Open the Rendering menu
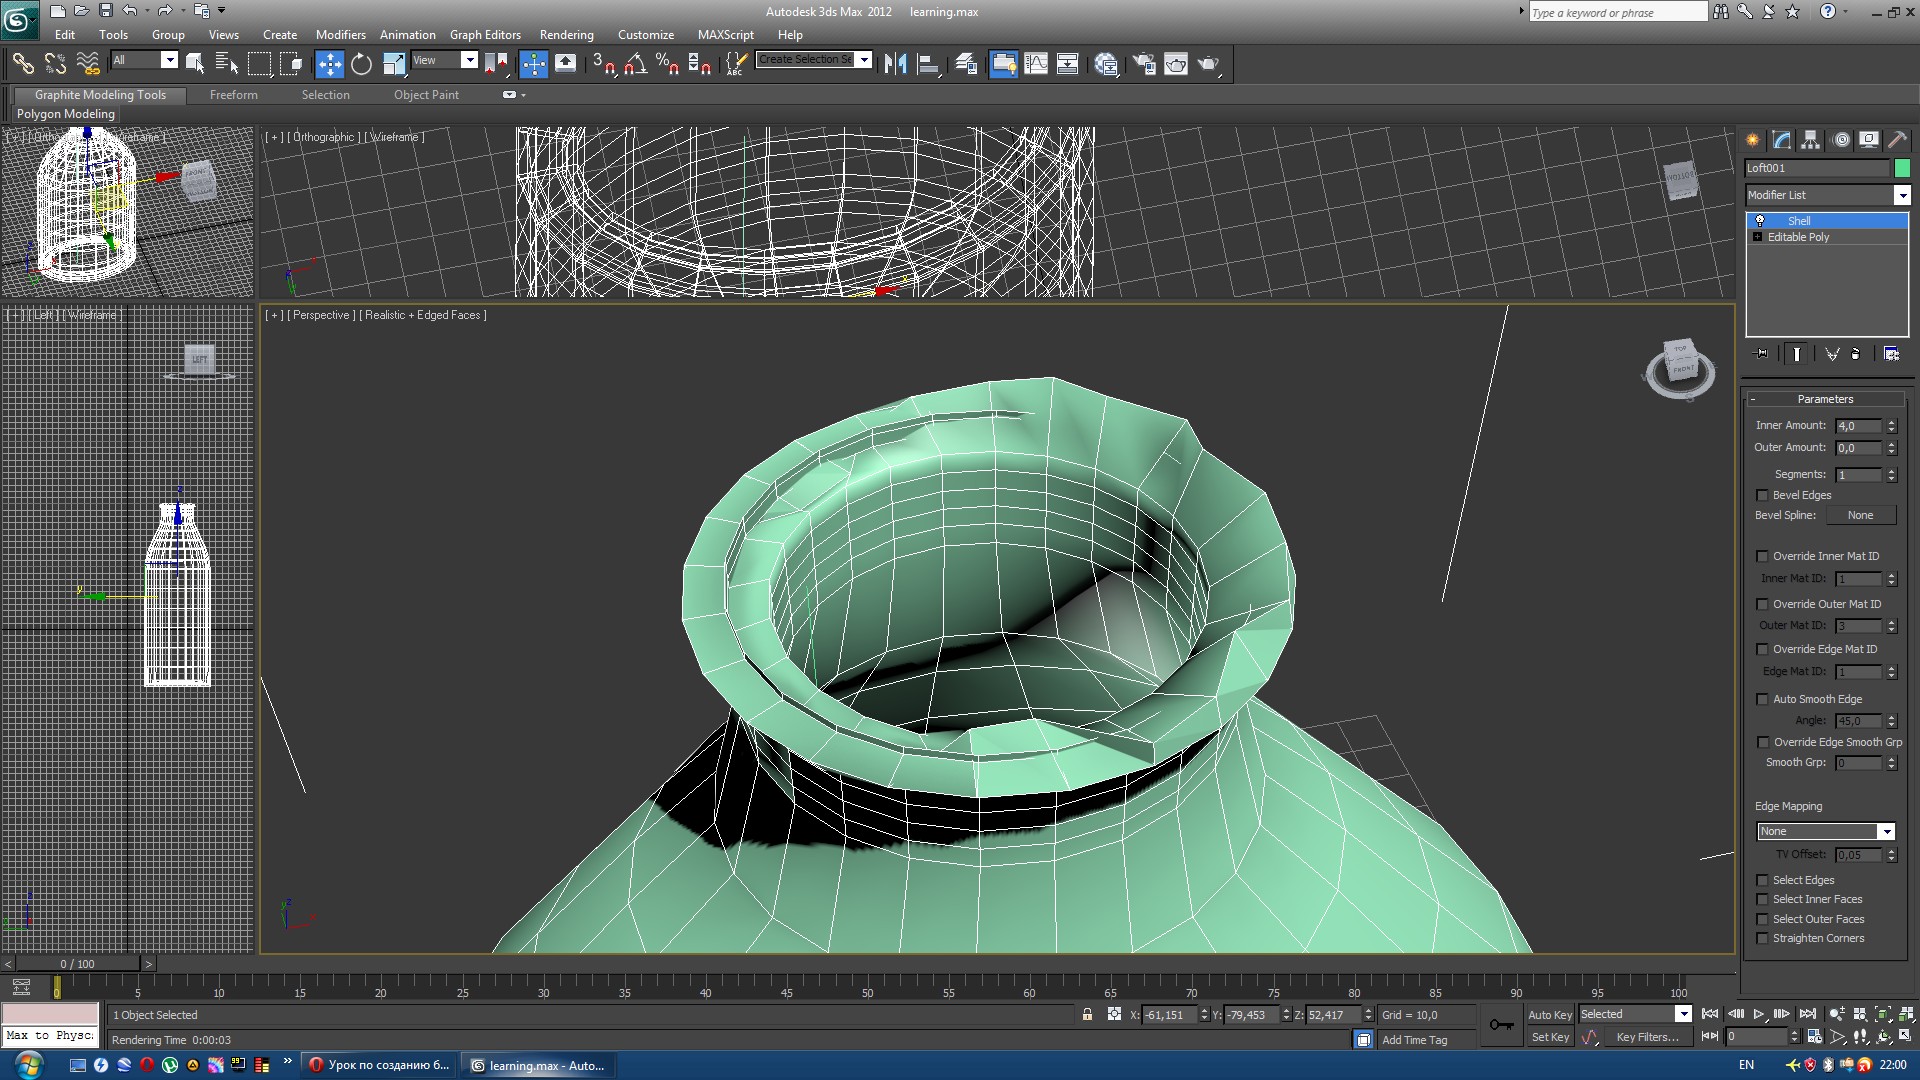 pyautogui.click(x=566, y=34)
